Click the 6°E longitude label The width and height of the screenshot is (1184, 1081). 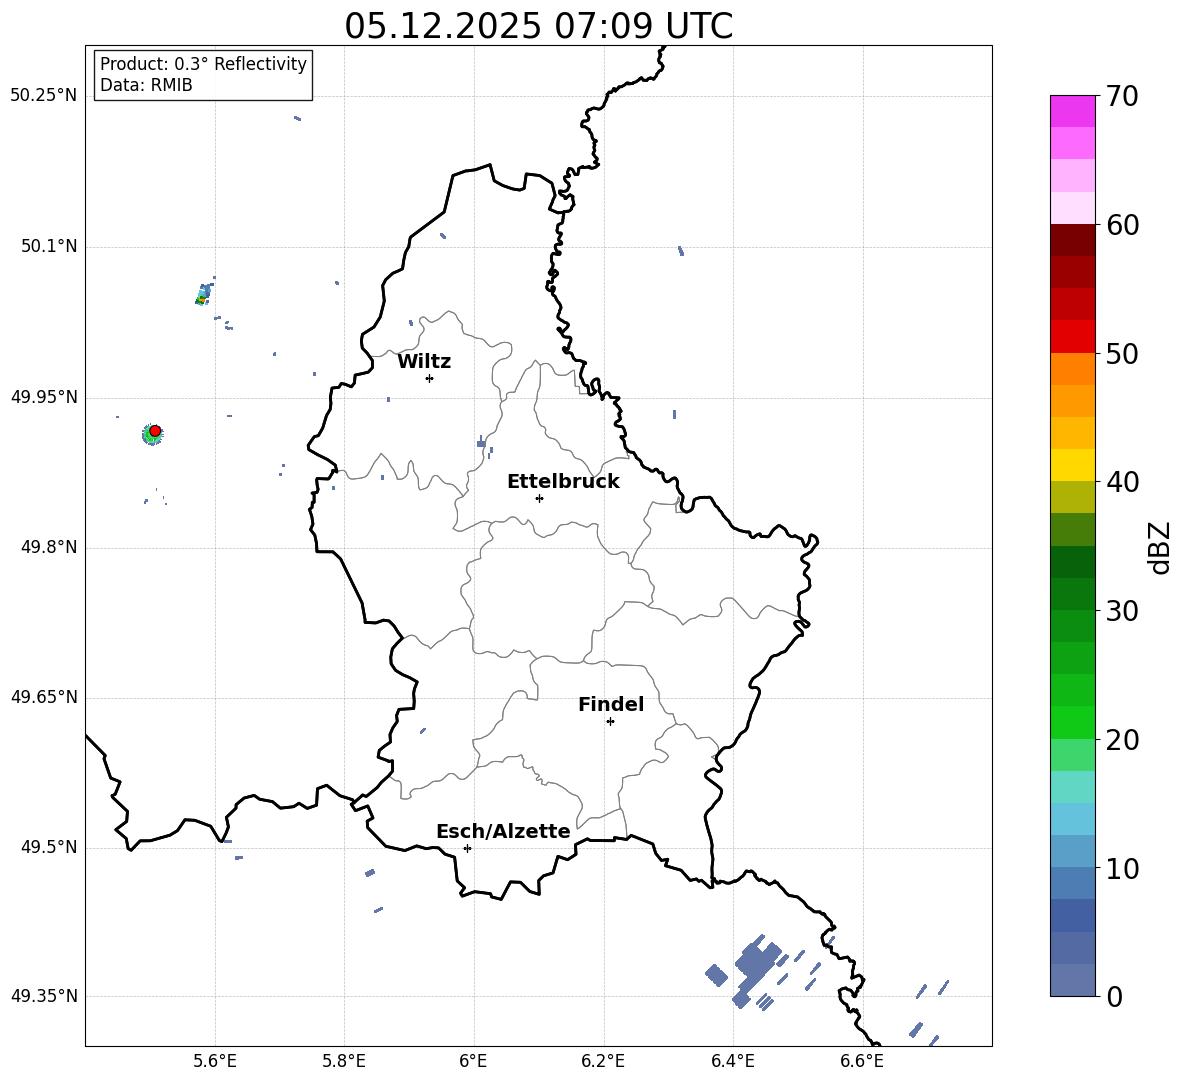[473, 1062]
